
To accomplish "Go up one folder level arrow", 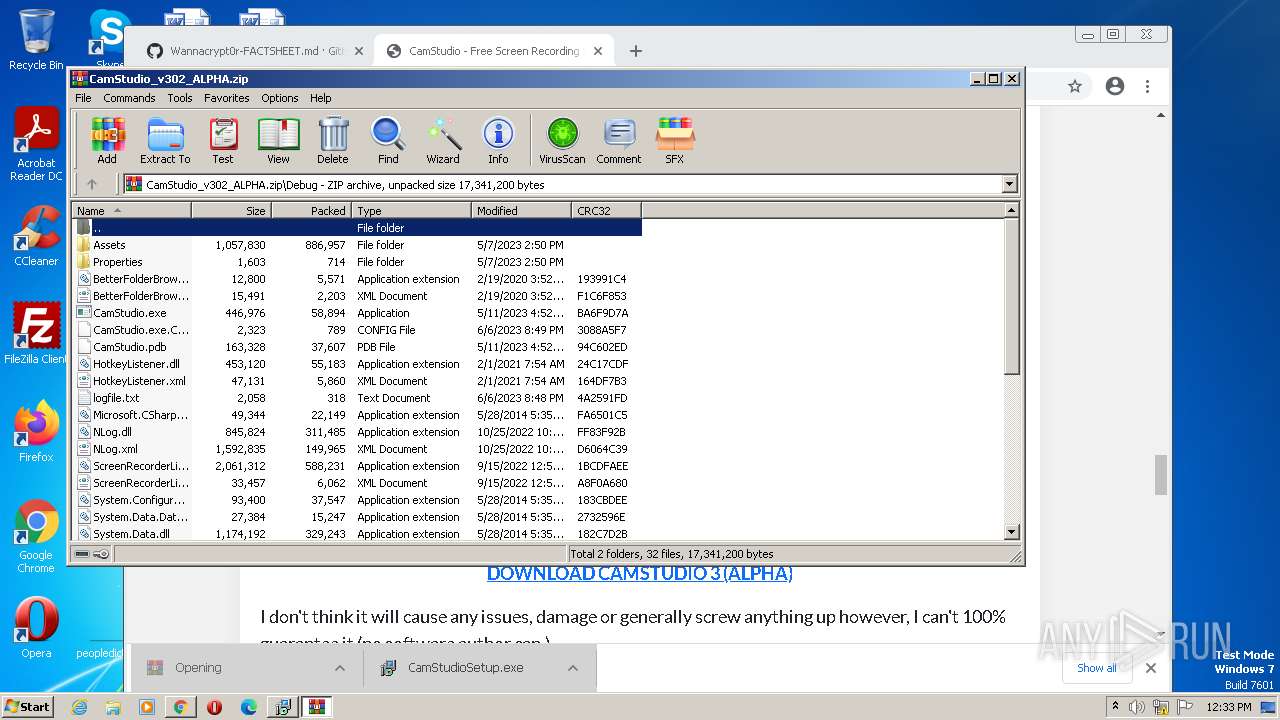I will tap(92, 184).
